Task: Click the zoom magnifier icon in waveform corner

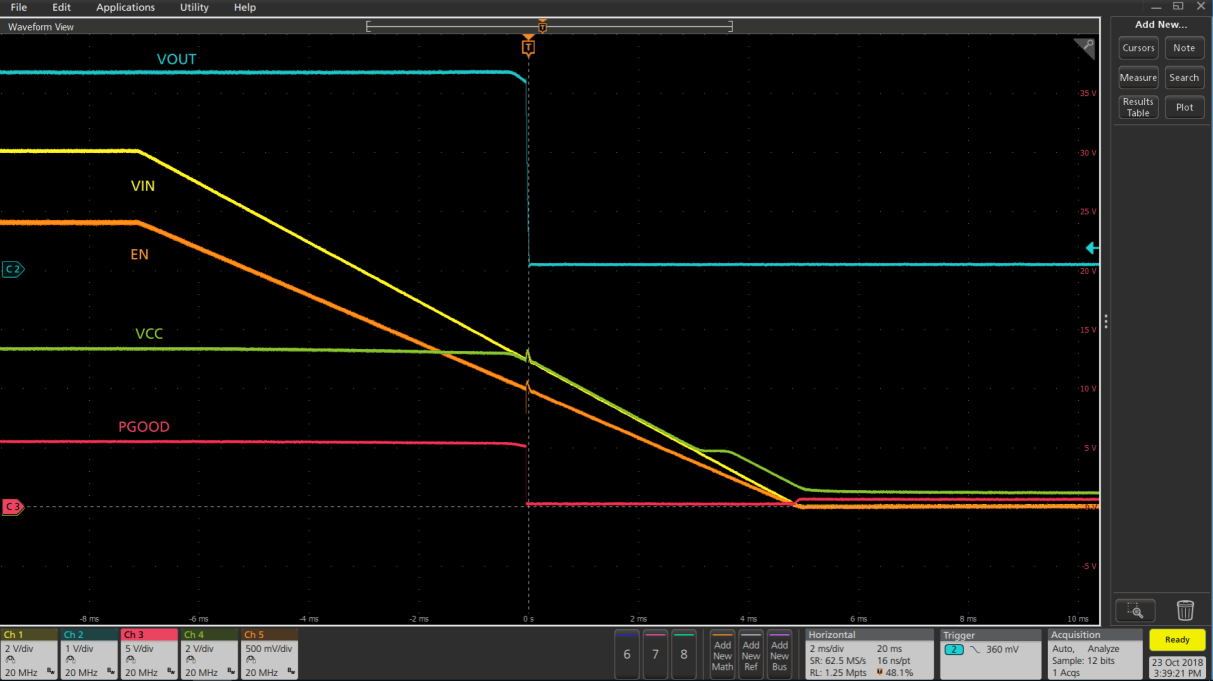Action: click(x=1084, y=47)
